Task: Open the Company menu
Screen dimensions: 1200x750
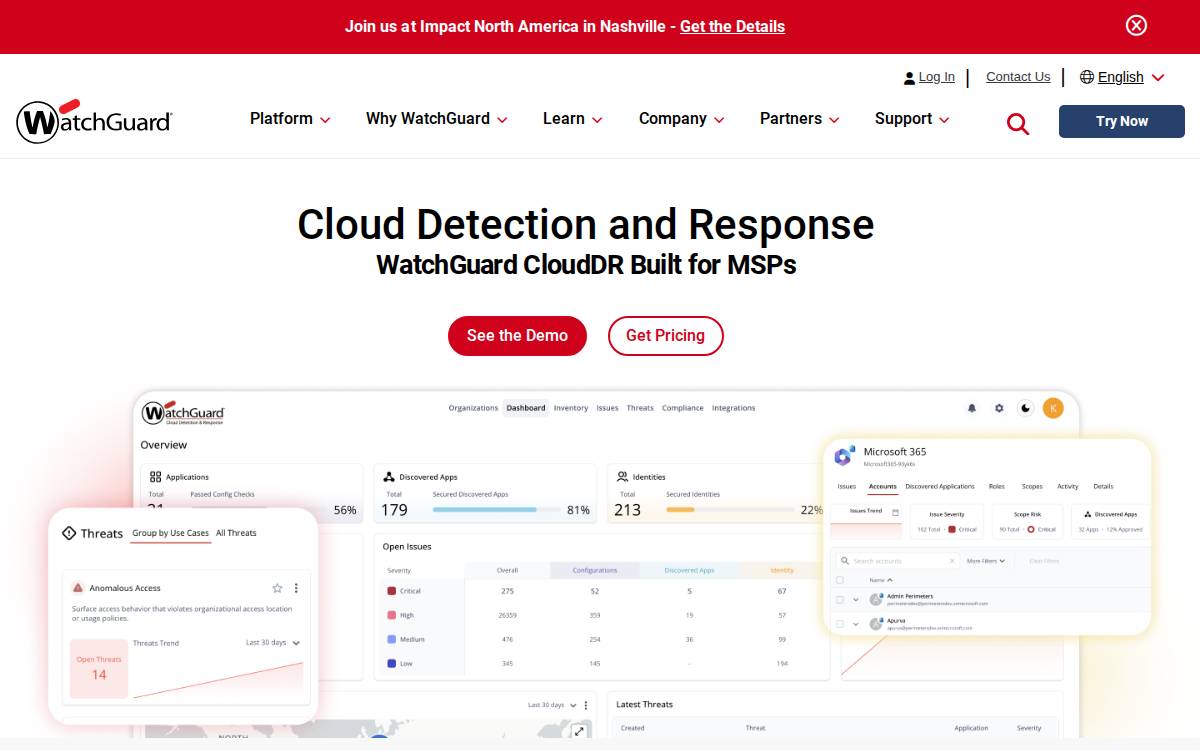Action: point(681,118)
